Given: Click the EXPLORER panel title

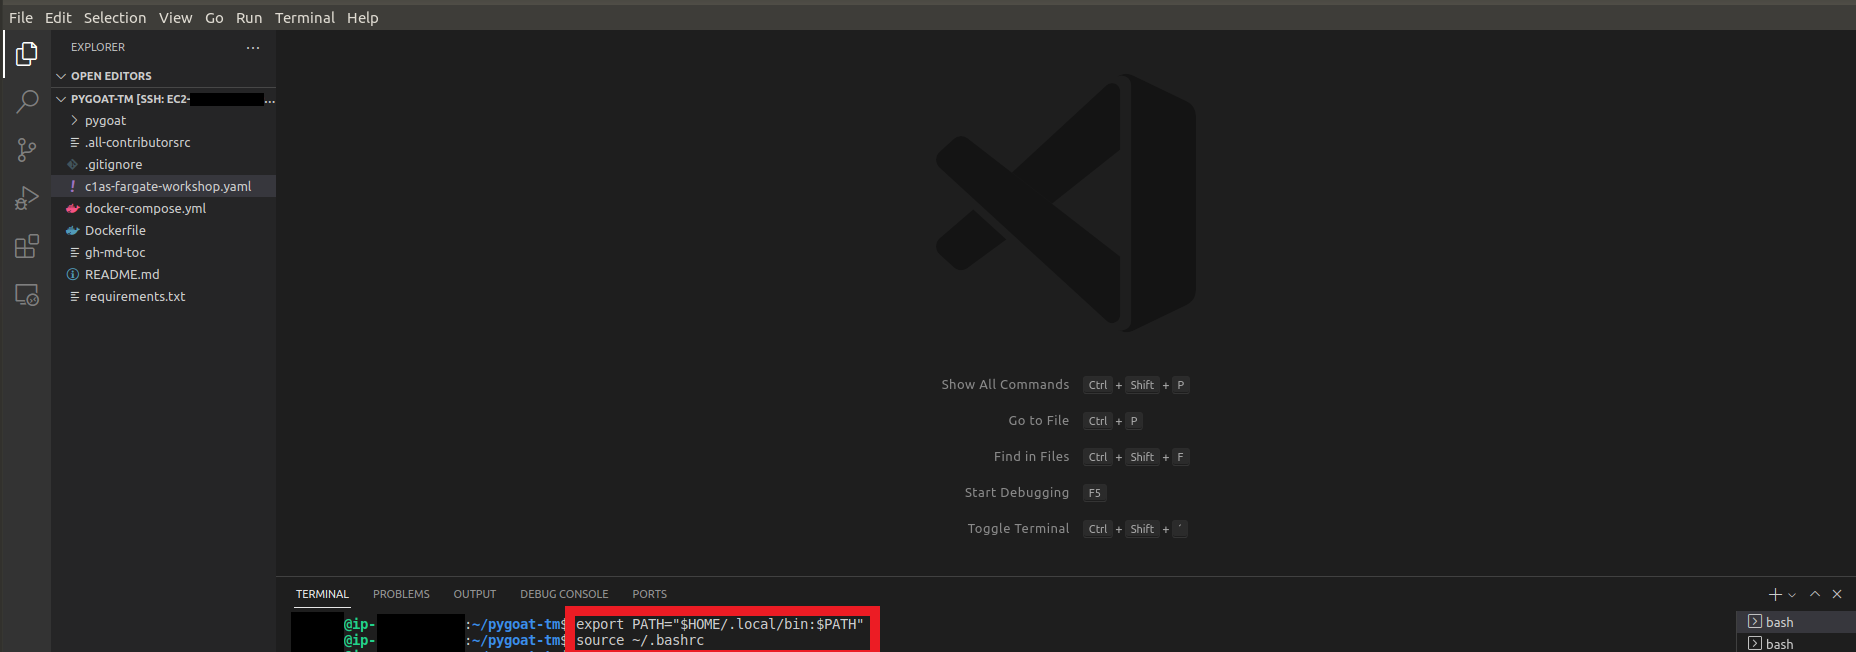Looking at the screenshot, I should (98, 47).
